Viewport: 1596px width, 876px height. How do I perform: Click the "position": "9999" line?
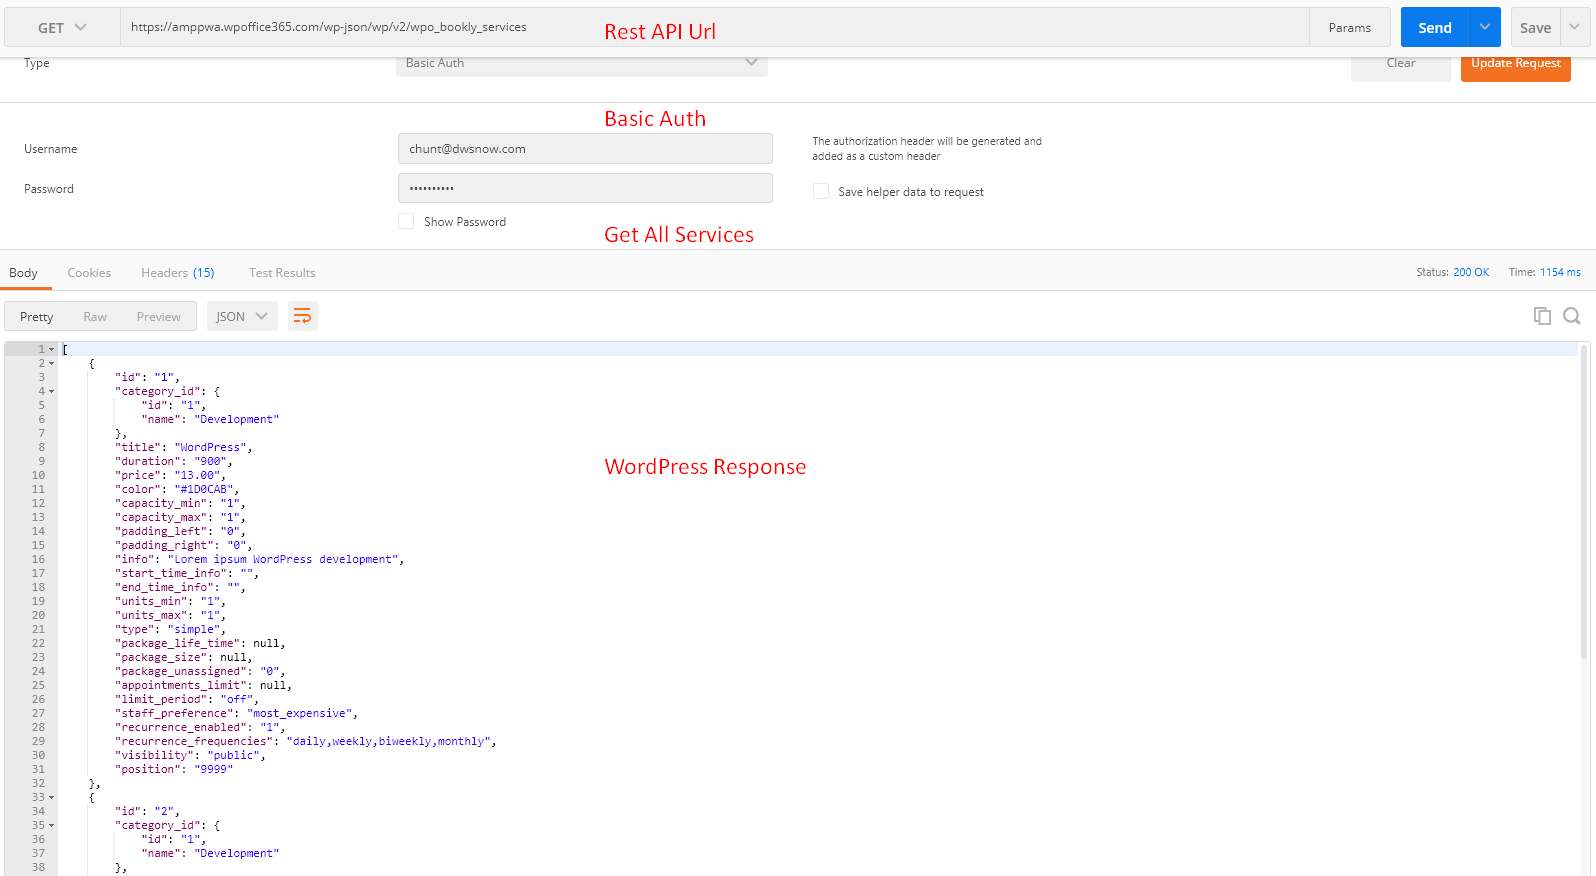click(174, 769)
